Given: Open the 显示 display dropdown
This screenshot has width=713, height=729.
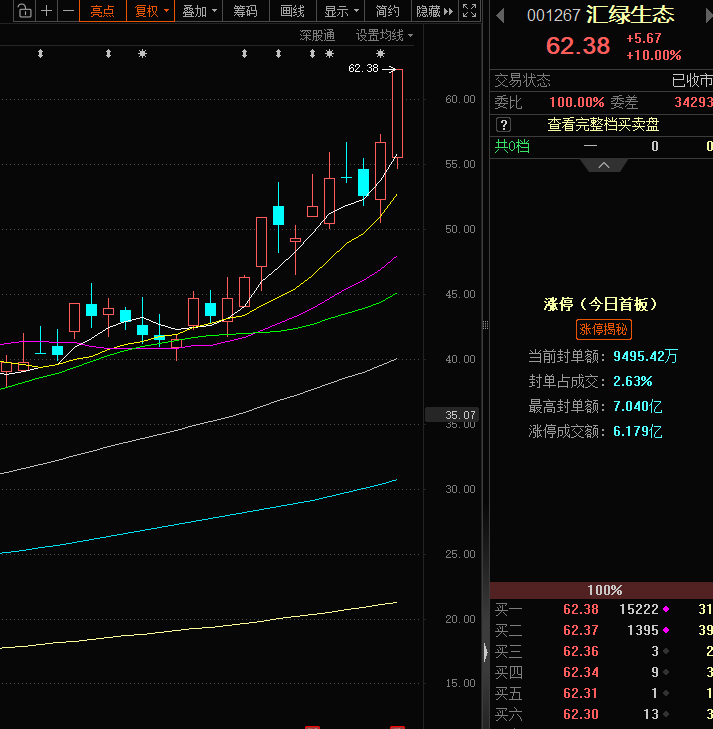Looking at the screenshot, I should (x=341, y=11).
